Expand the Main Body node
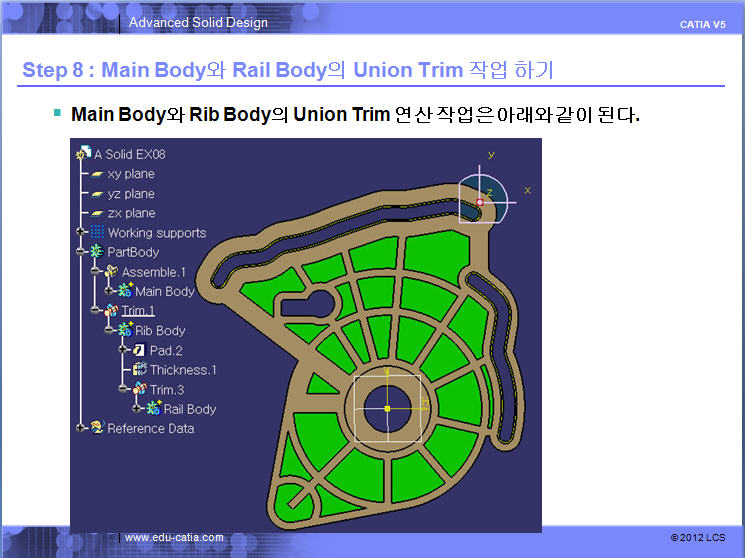This screenshot has width=745, height=558. [x=109, y=291]
